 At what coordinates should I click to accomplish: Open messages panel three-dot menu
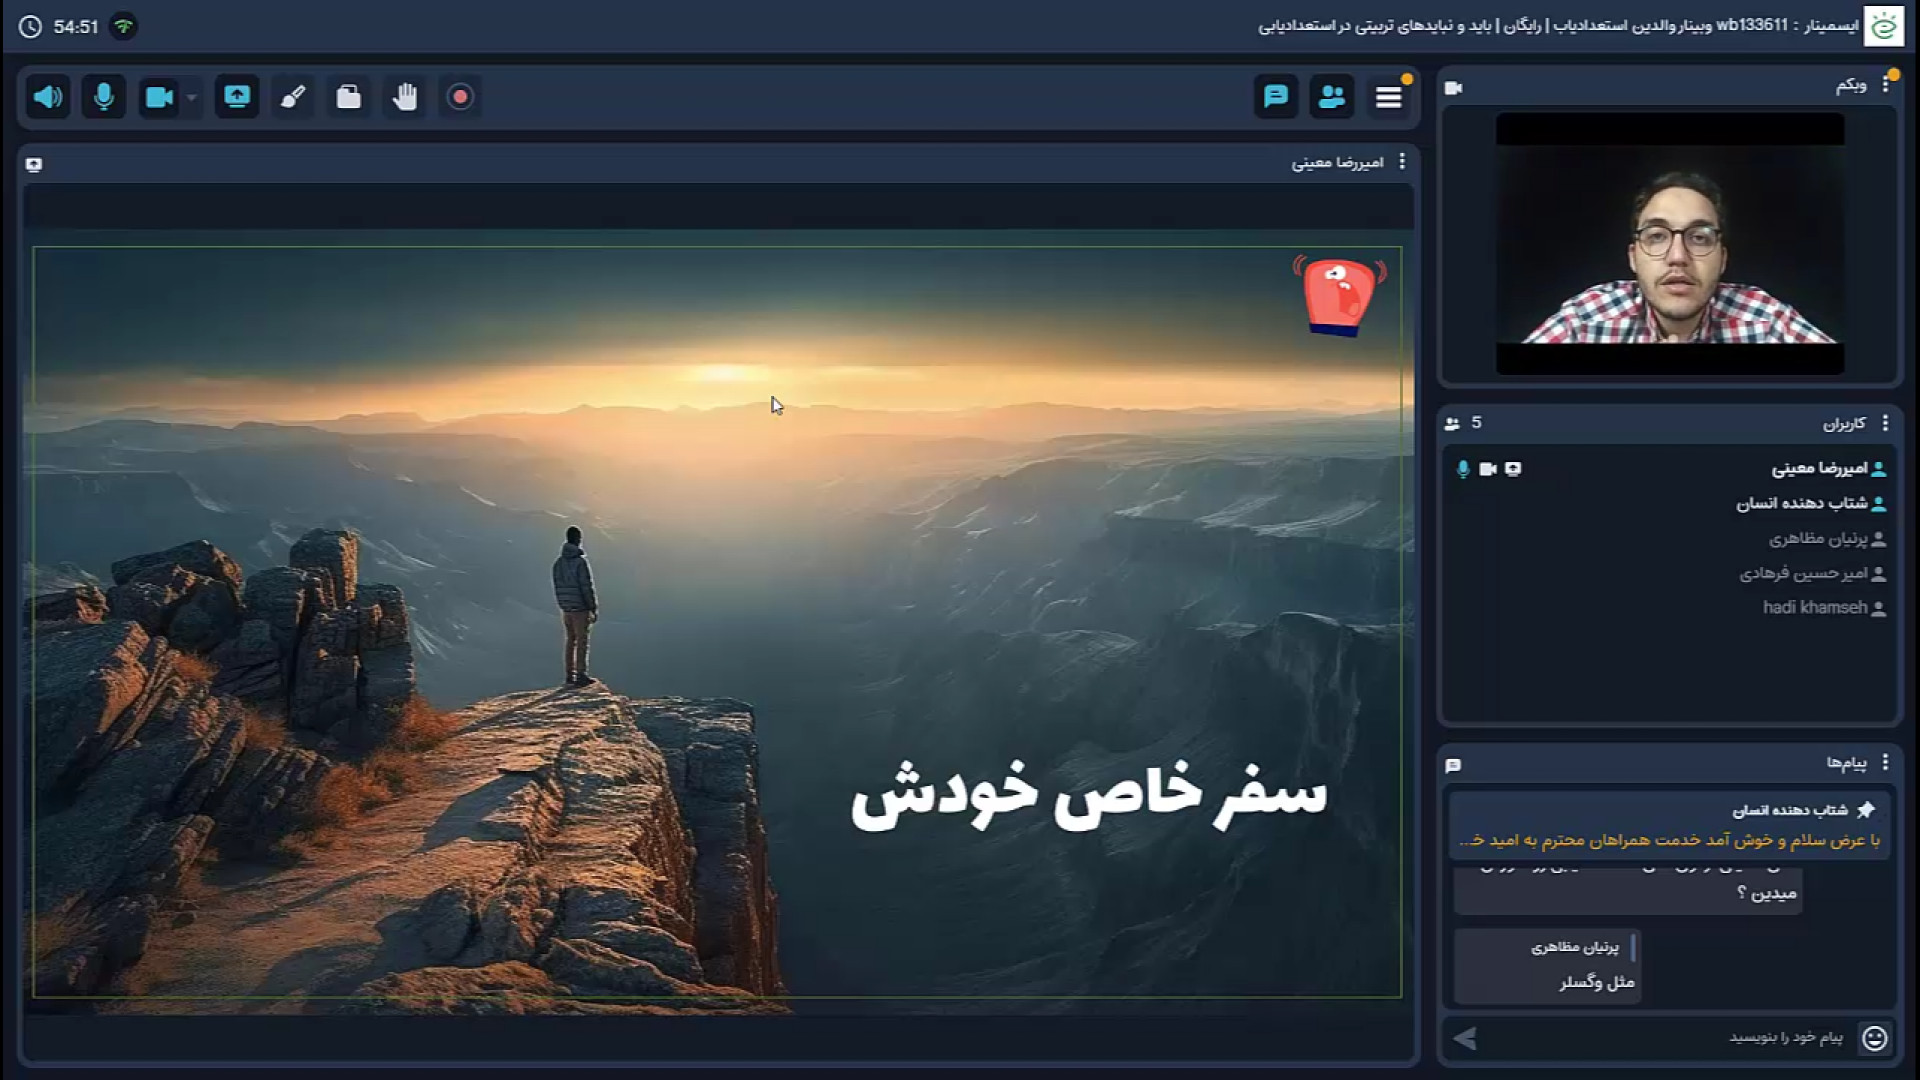[x=1885, y=763]
